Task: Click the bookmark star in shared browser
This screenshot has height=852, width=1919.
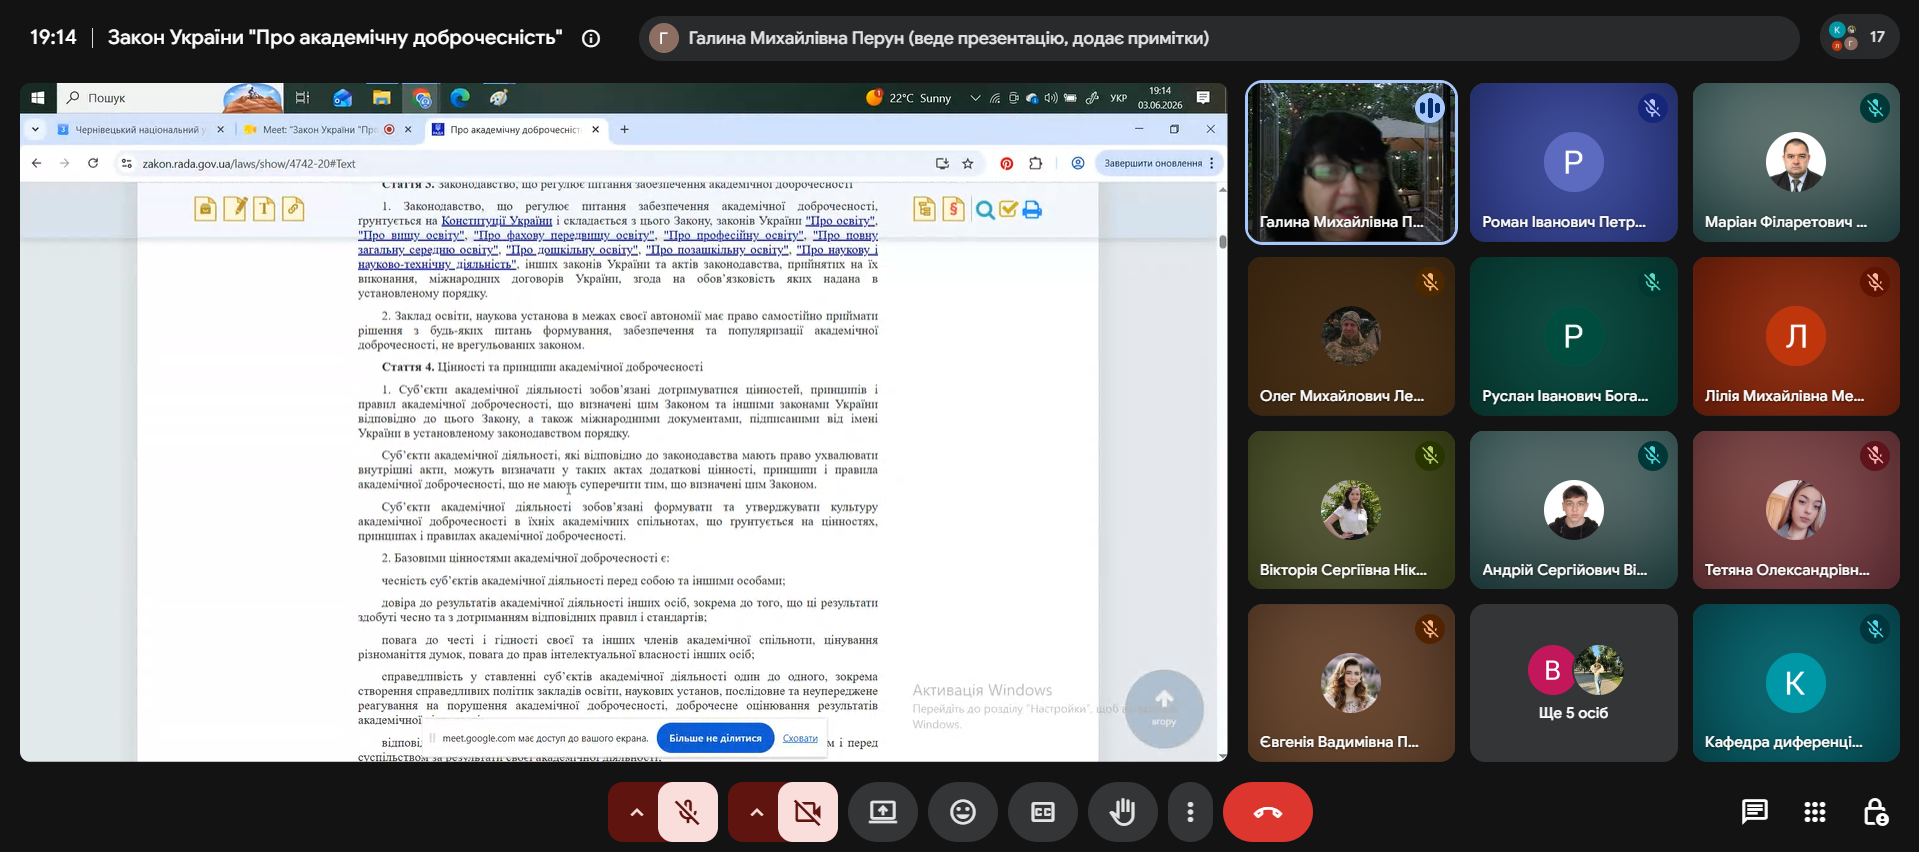Action: coord(968,163)
